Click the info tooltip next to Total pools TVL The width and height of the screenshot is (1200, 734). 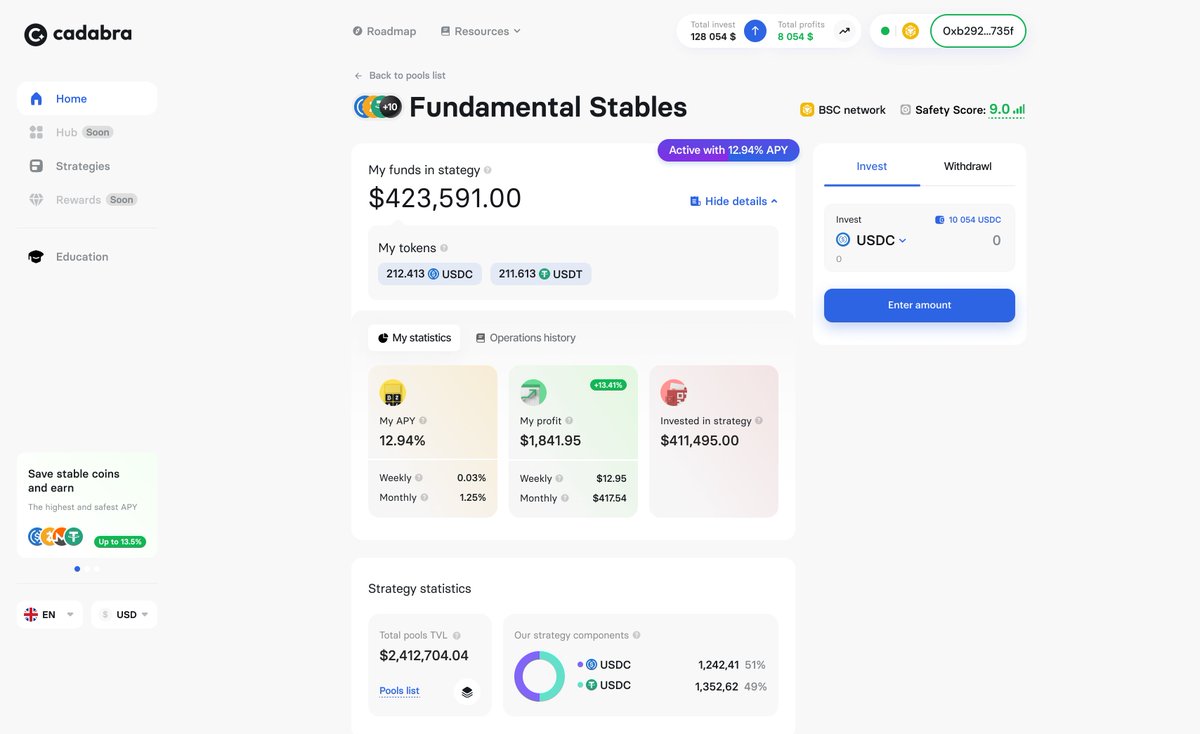pyautogui.click(x=458, y=635)
